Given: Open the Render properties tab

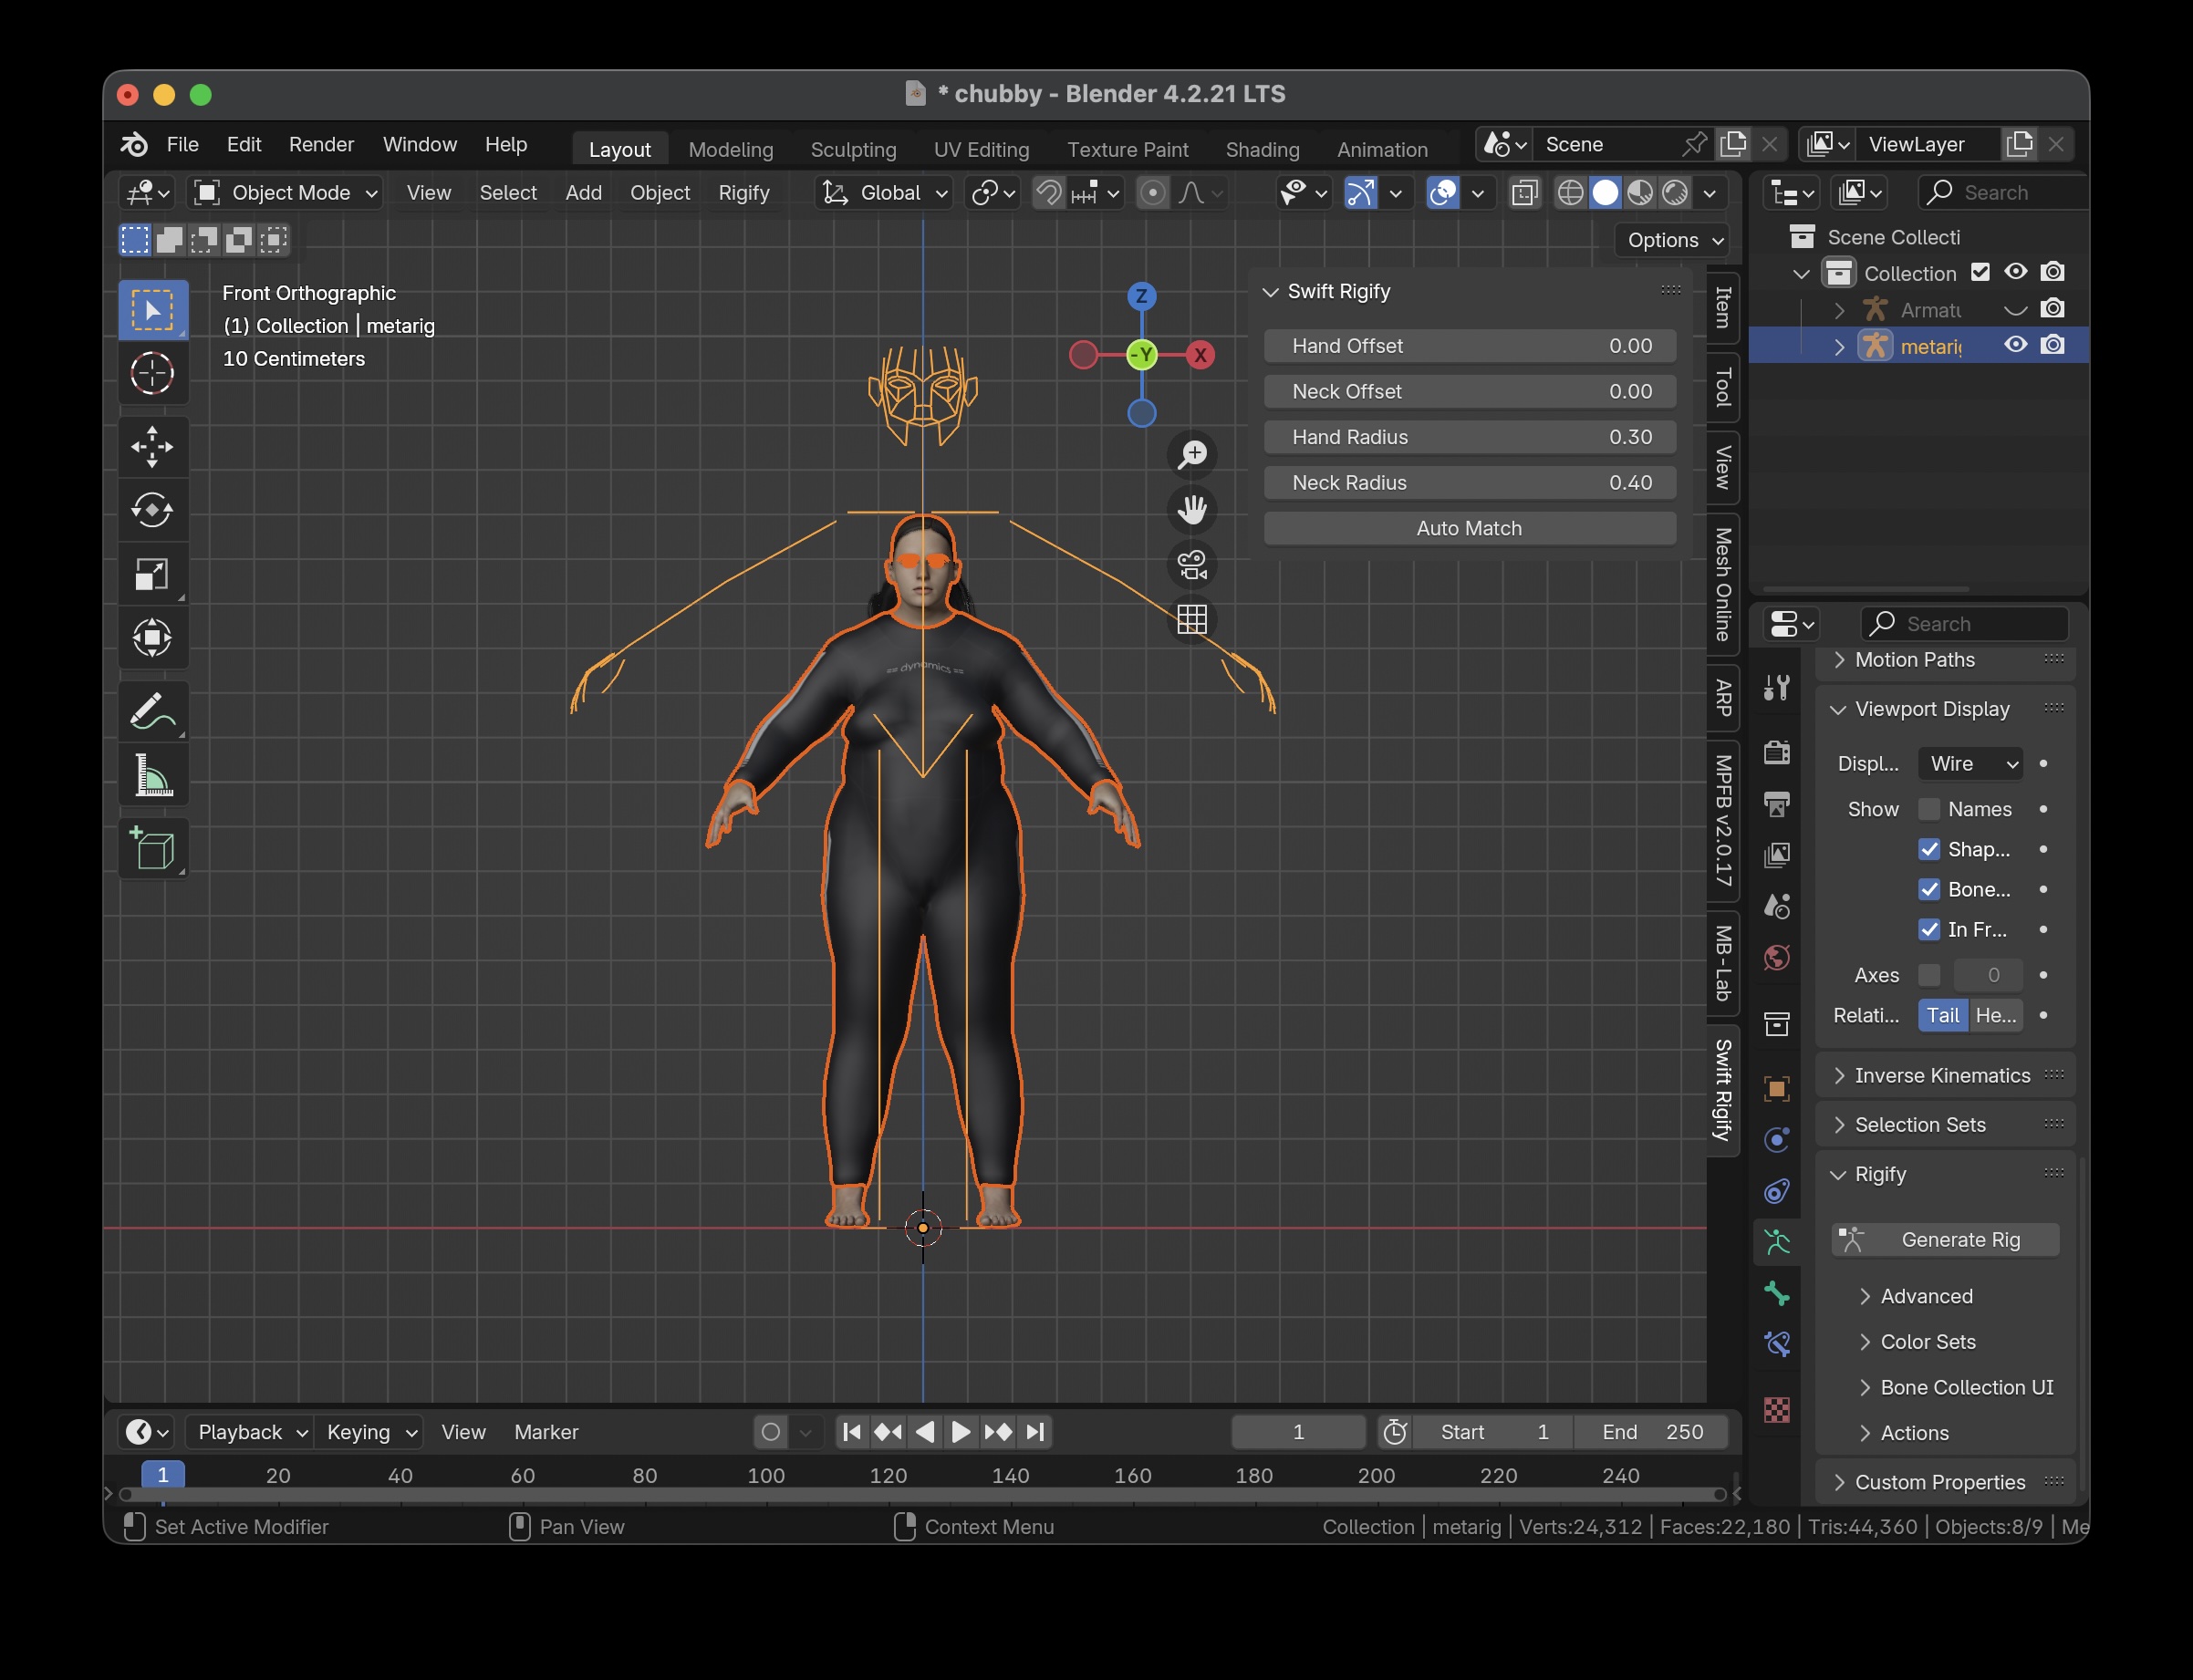Looking at the screenshot, I should [x=1777, y=752].
